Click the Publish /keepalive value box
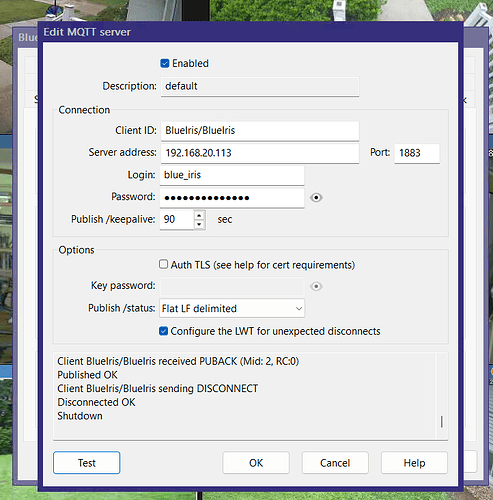The width and height of the screenshot is (493, 500). coord(177,220)
